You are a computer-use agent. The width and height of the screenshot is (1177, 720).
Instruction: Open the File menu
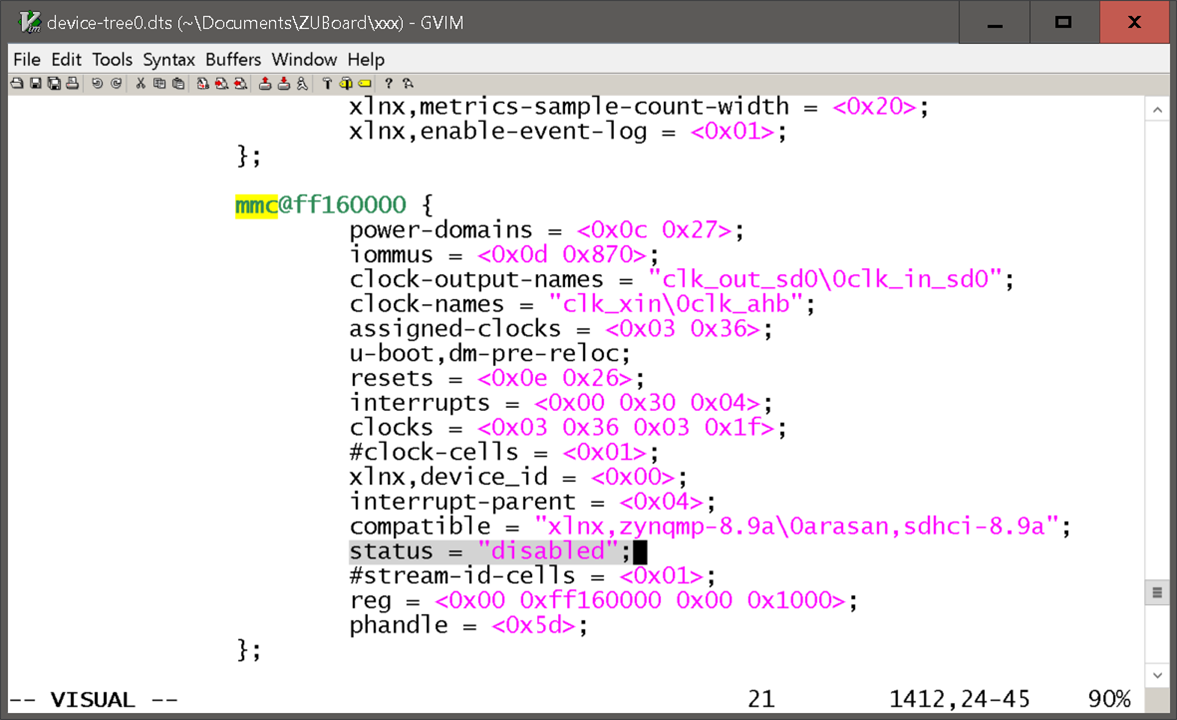[x=27, y=59]
